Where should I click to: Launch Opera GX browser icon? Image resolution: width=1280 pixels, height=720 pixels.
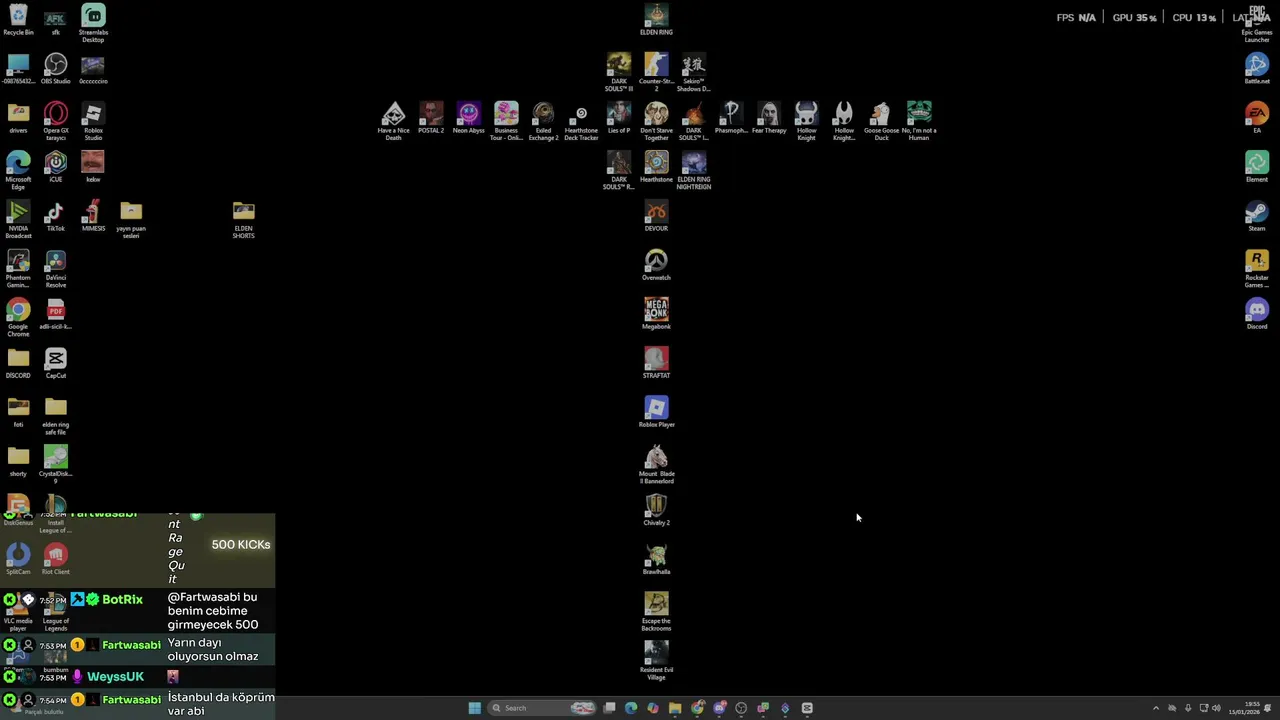pos(55,121)
